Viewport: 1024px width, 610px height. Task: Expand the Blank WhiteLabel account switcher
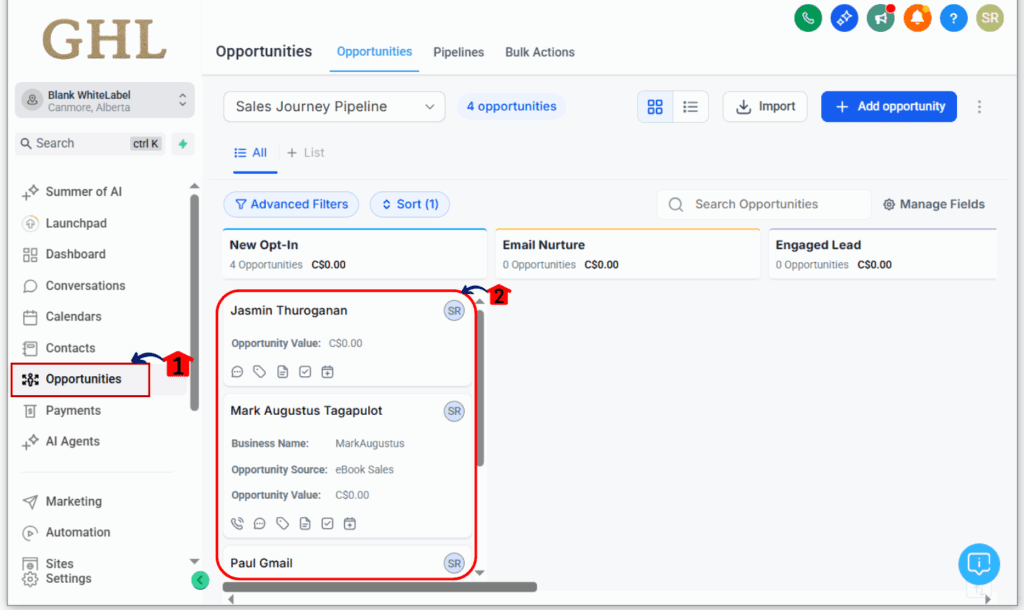pos(105,100)
